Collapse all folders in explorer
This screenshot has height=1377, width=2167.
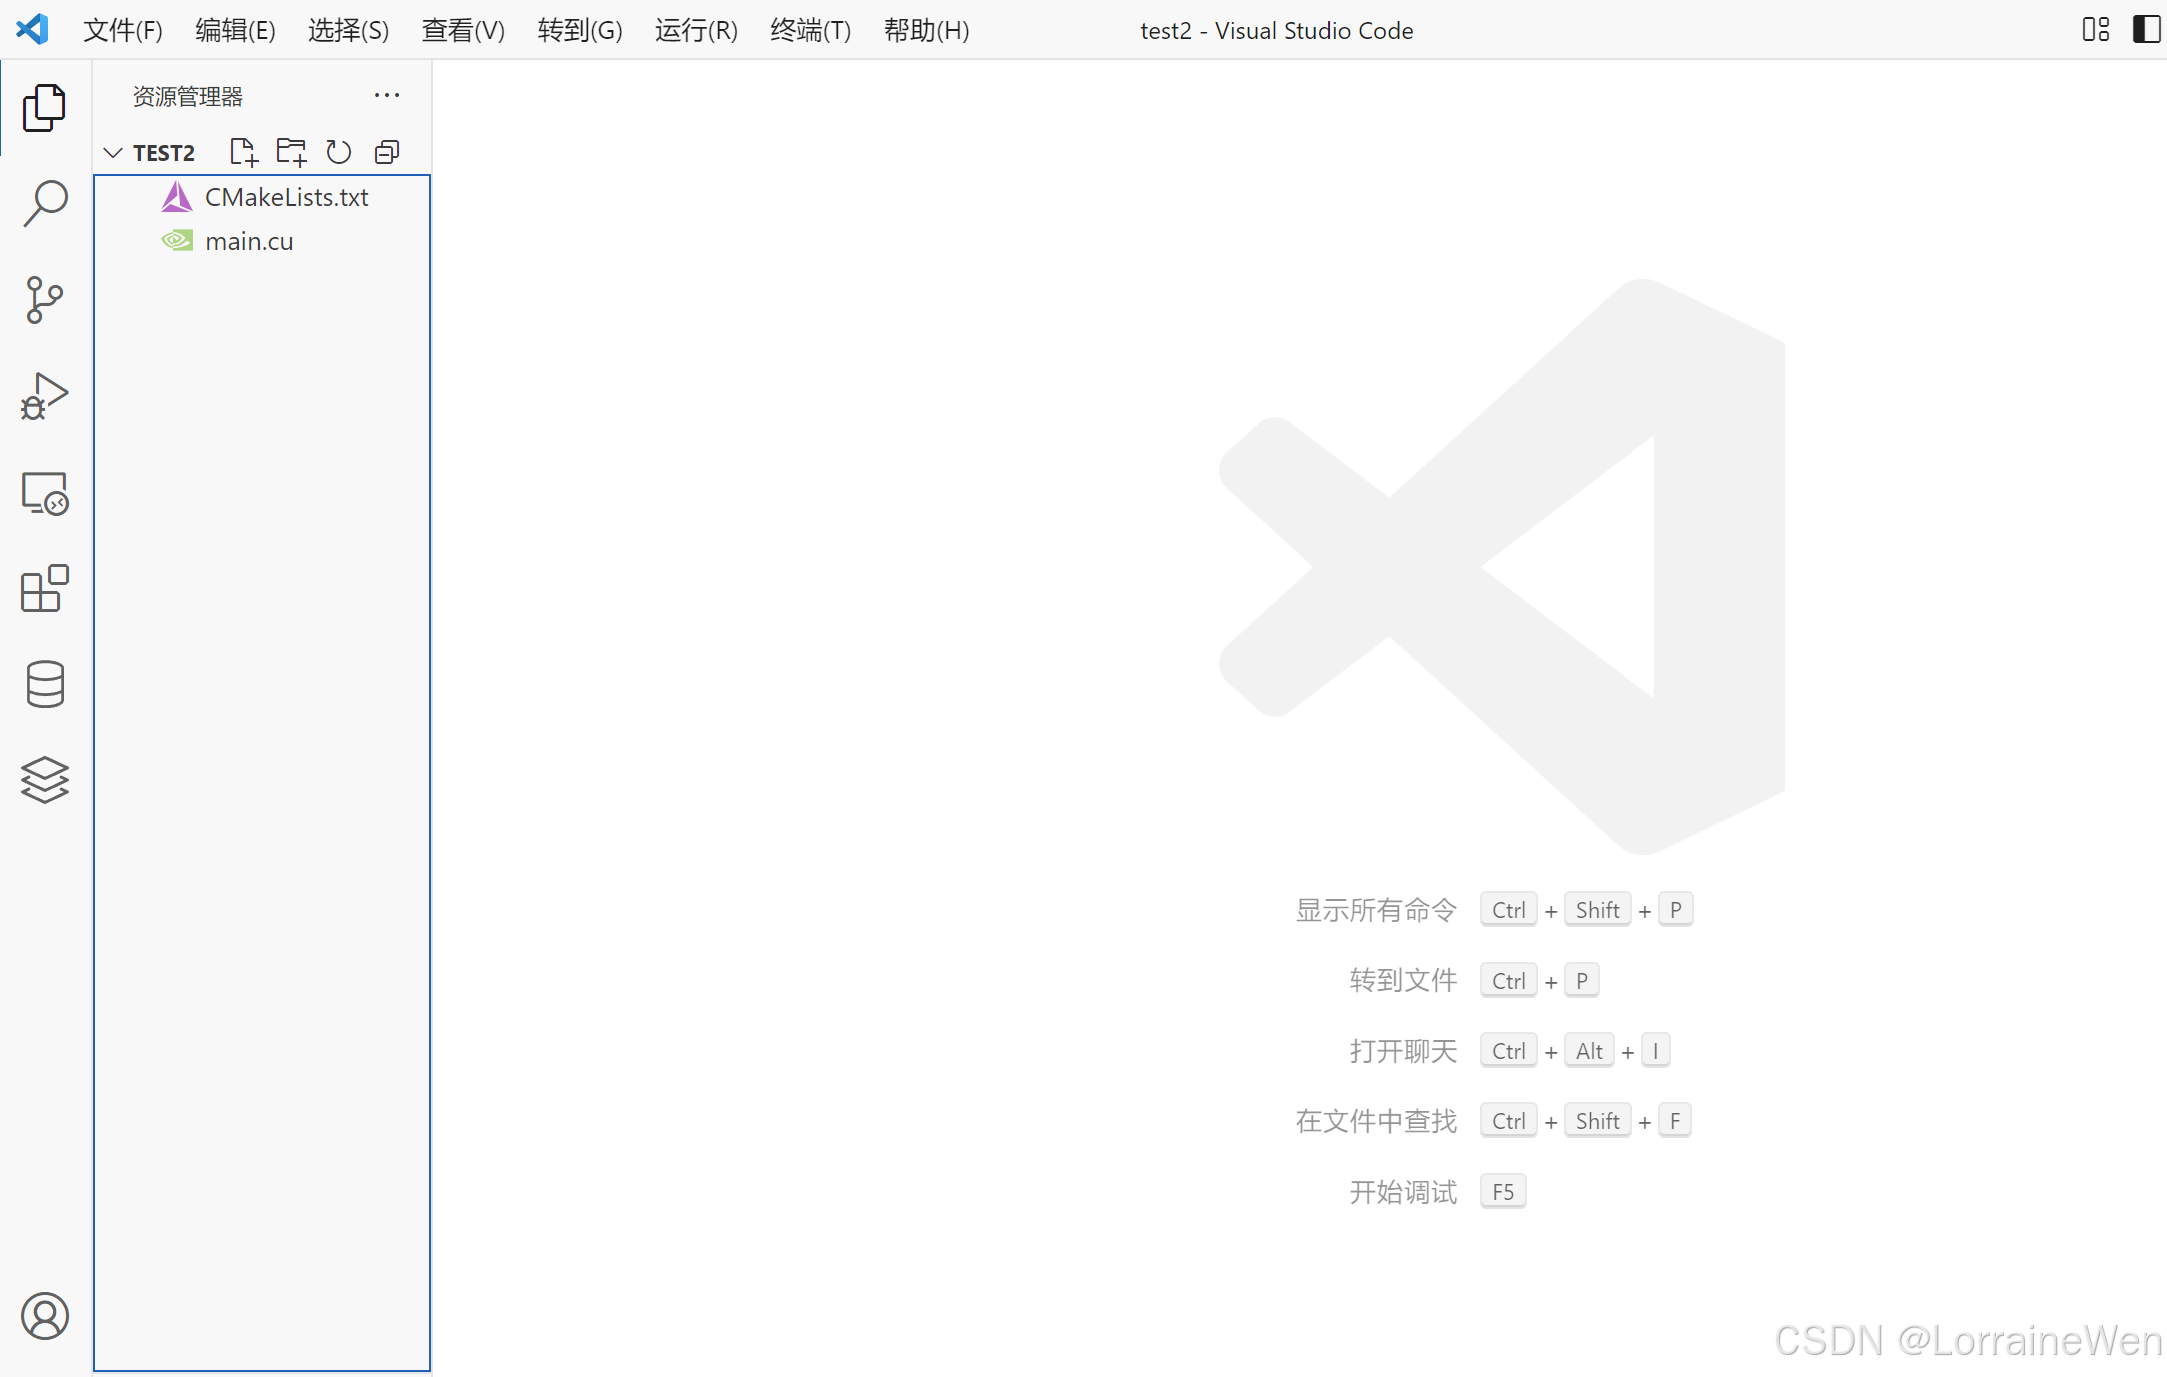pos(387,152)
